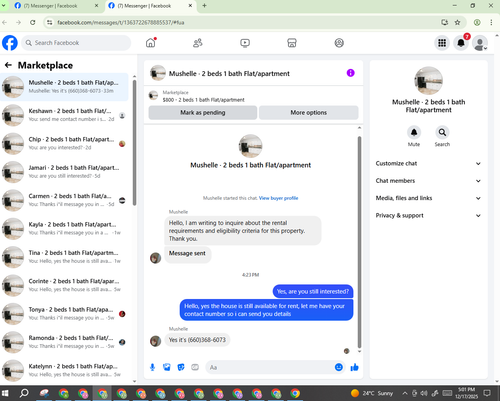Attach a photo using the image icon
The width and height of the screenshot is (500, 401).
[167, 367]
